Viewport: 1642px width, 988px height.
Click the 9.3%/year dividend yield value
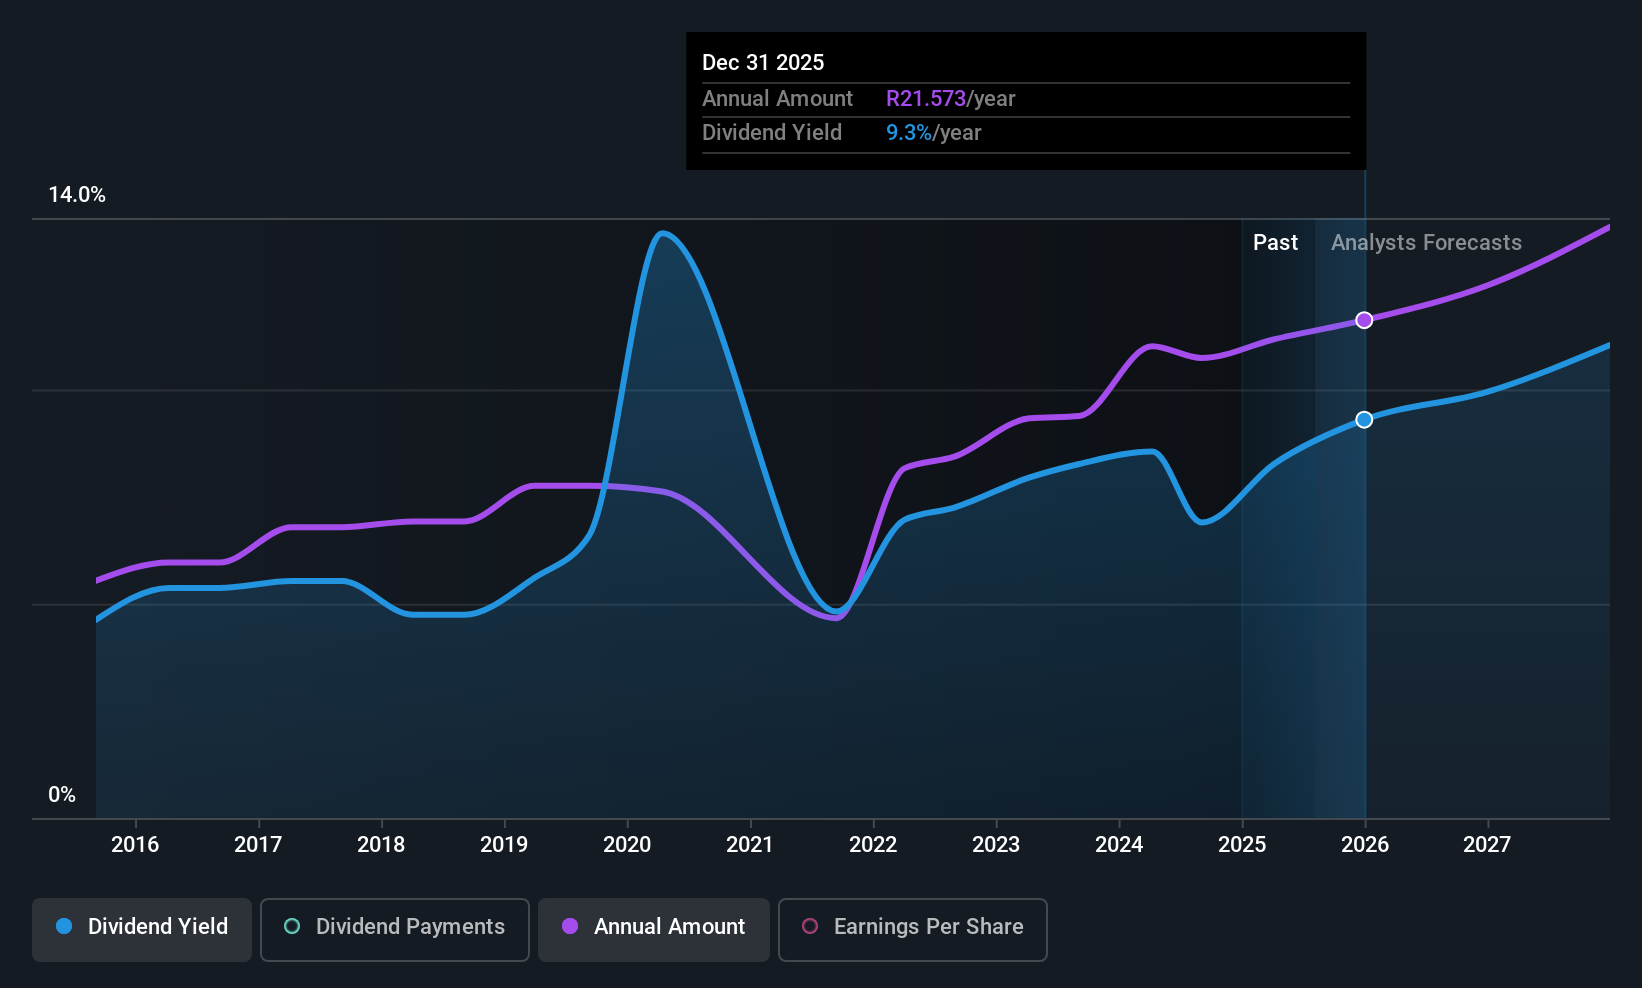point(933,133)
